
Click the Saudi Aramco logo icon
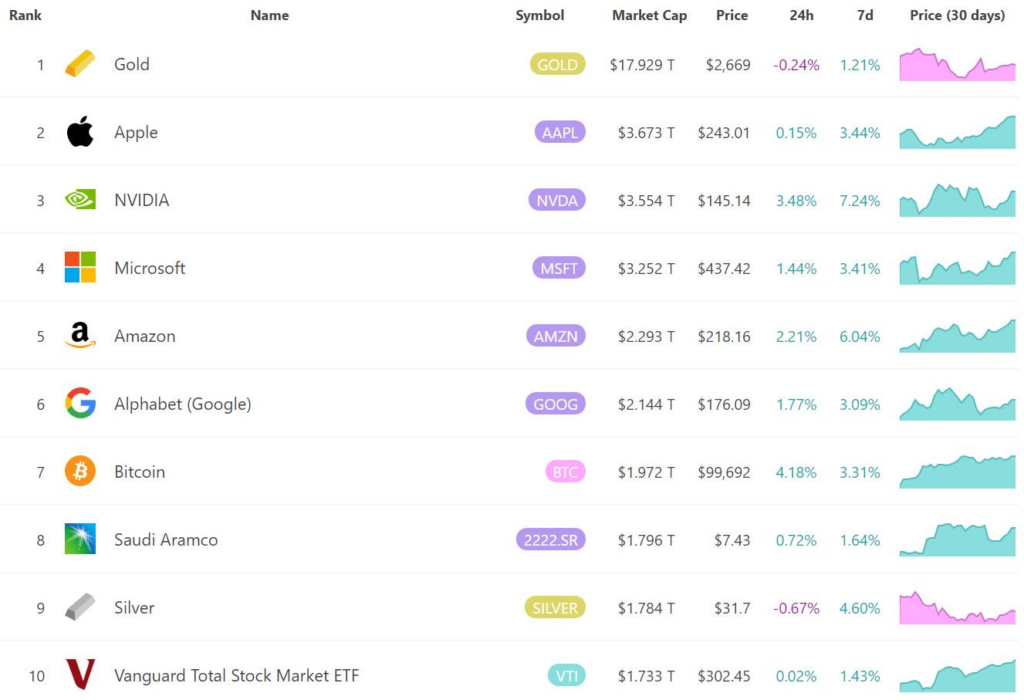[x=80, y=539]
